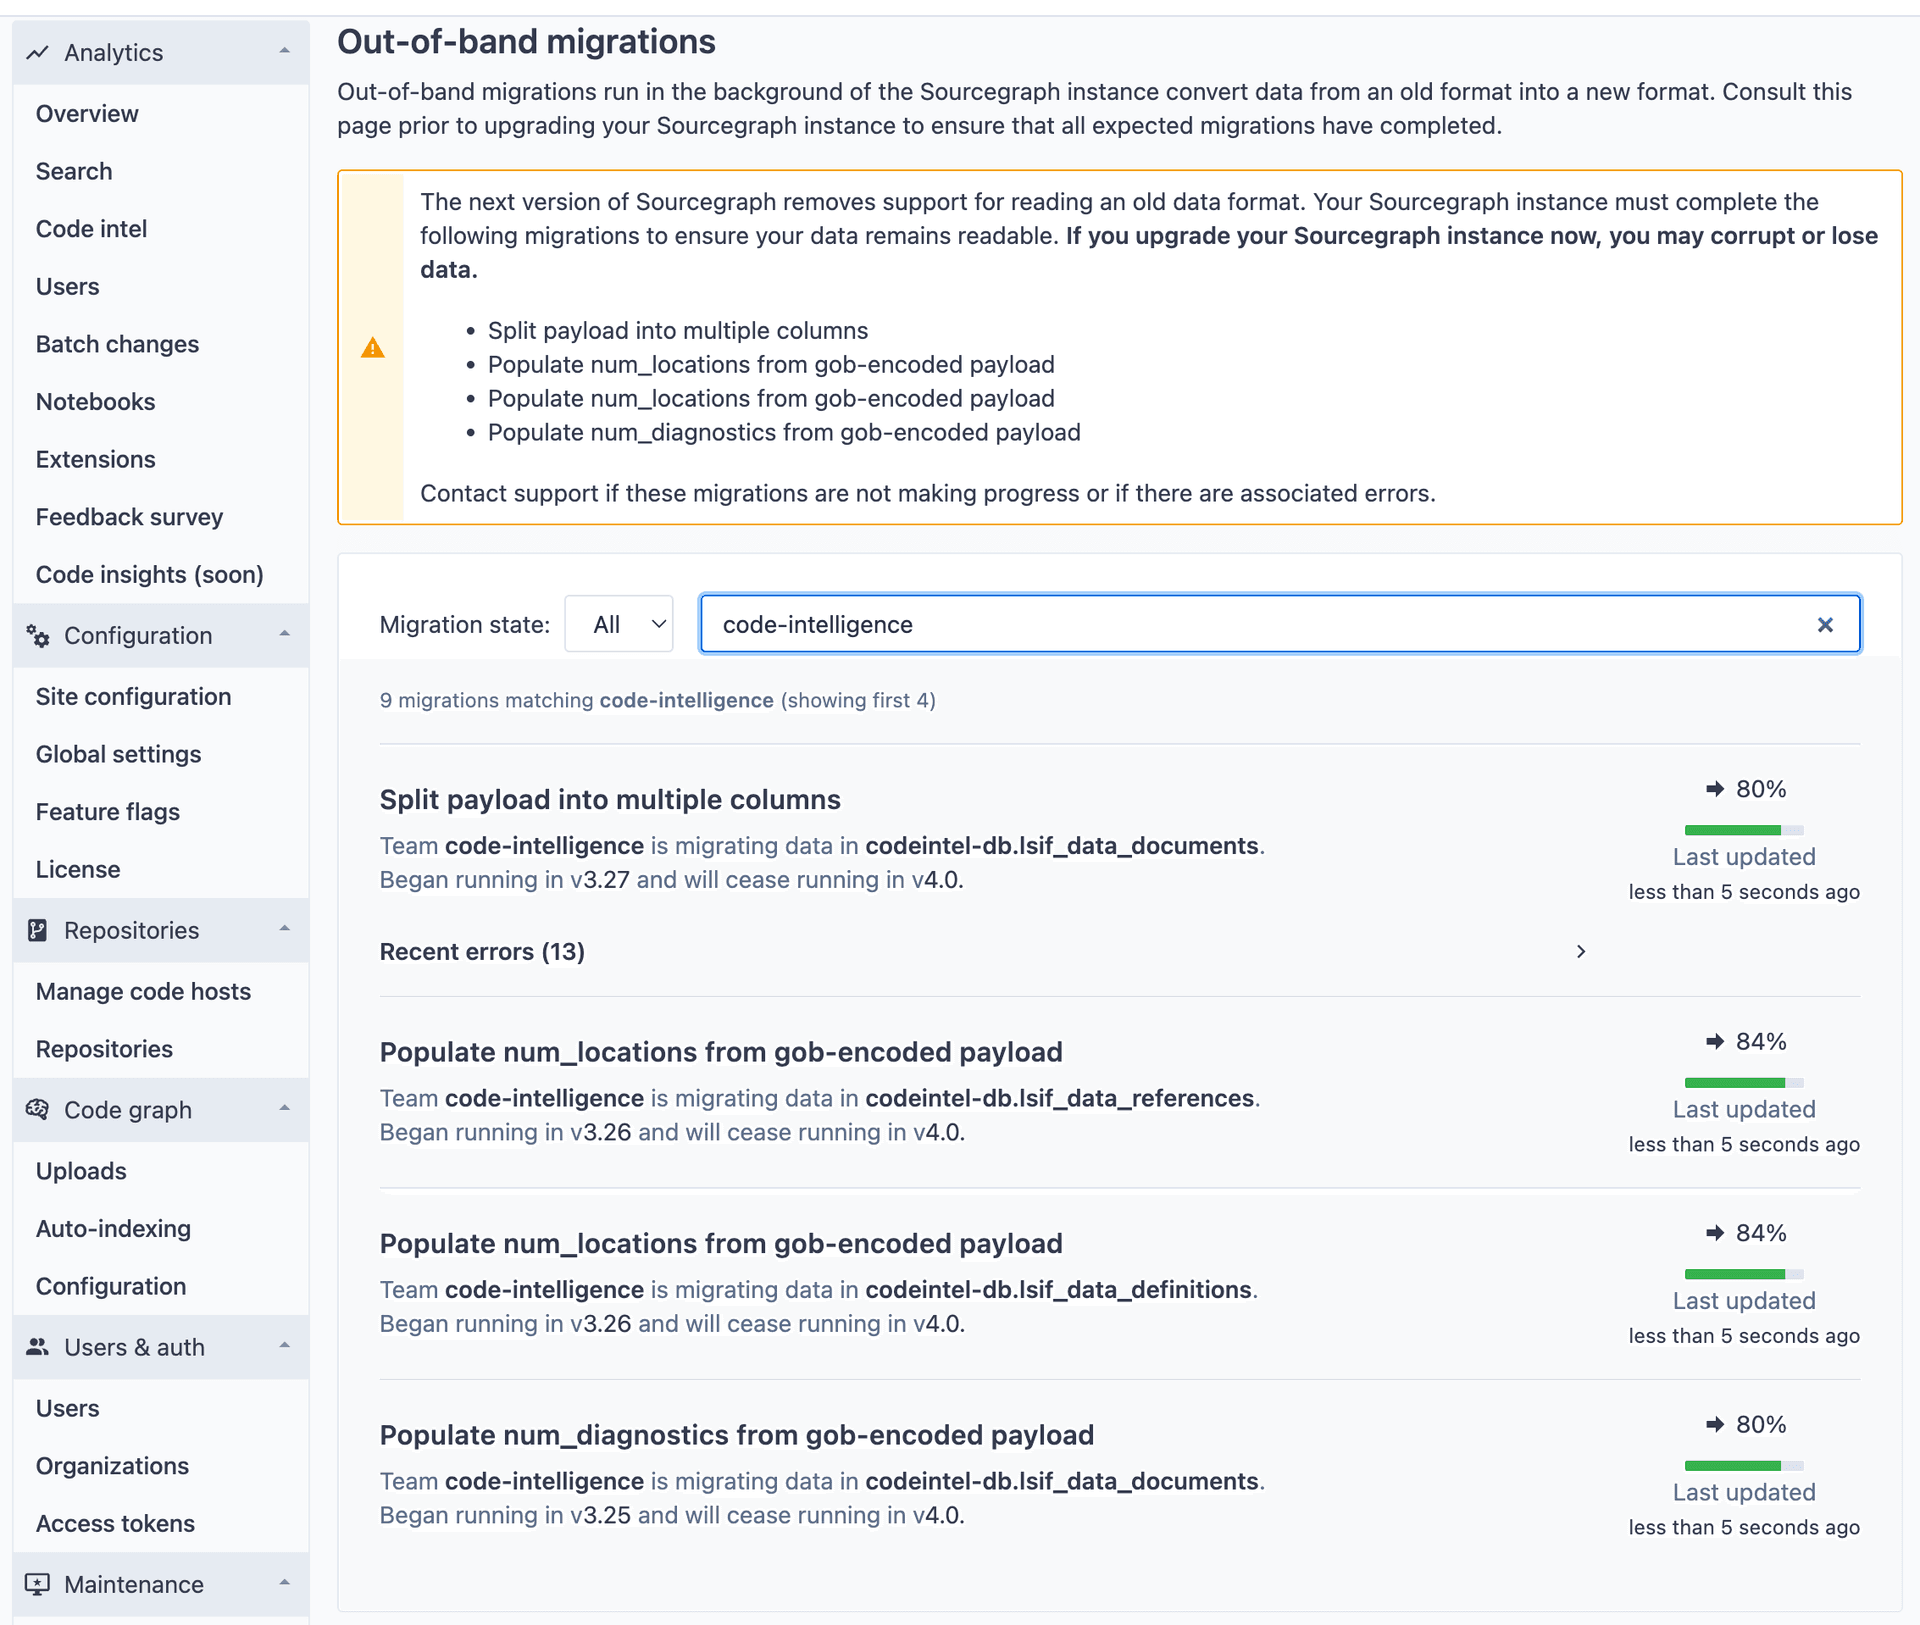The image size is (1920, 1625).
Task: Click the lsif_data_definitions 84% arrow icon
Action: tap(1715, 1233)
